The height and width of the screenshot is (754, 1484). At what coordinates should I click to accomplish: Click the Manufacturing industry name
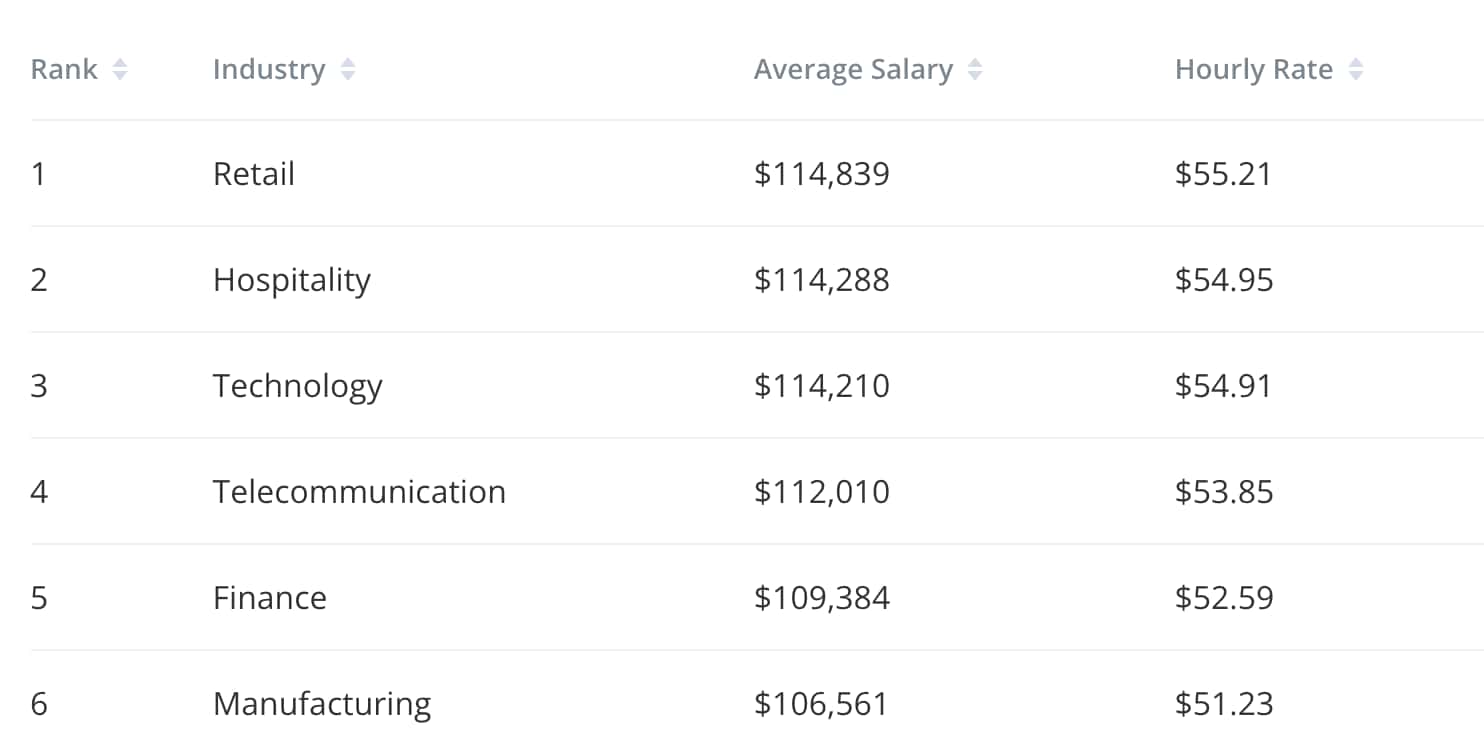tap(322, 704)
